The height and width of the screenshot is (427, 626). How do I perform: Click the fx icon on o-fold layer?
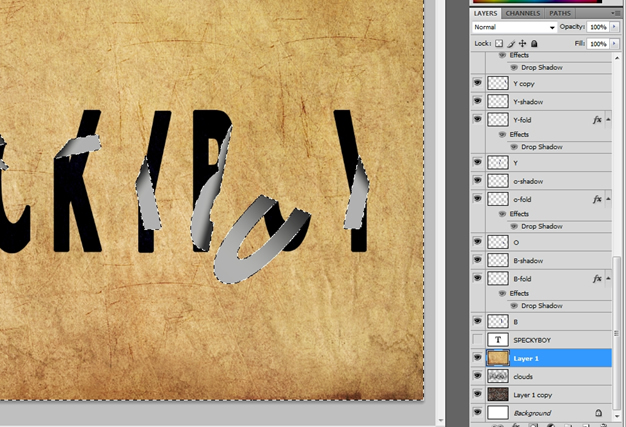(597, 199)
